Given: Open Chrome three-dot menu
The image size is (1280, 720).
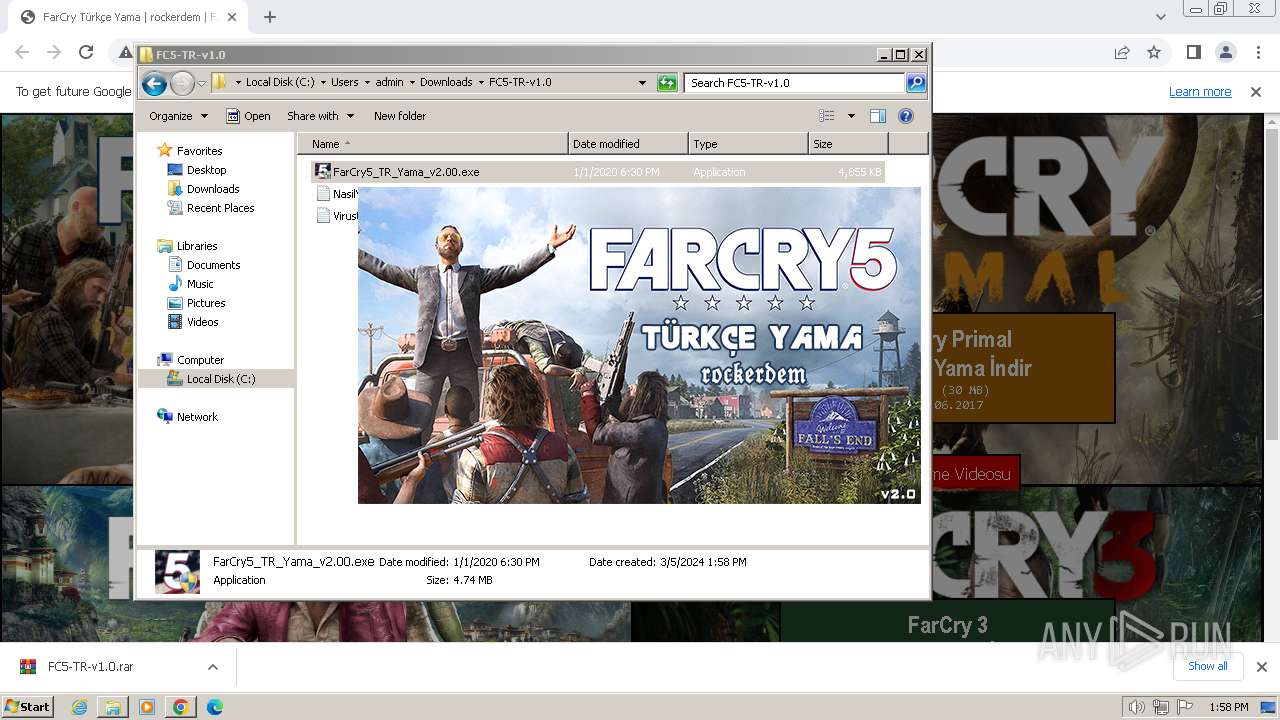Looking at the screenshot, I should click(x=1257, y=53).
